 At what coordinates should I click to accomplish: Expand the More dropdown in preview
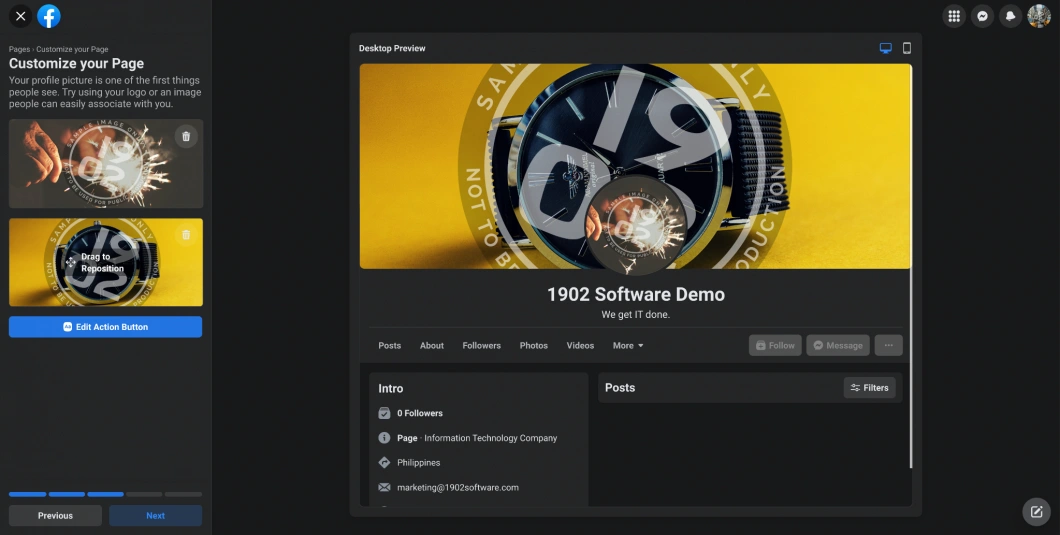pos(628,346)
